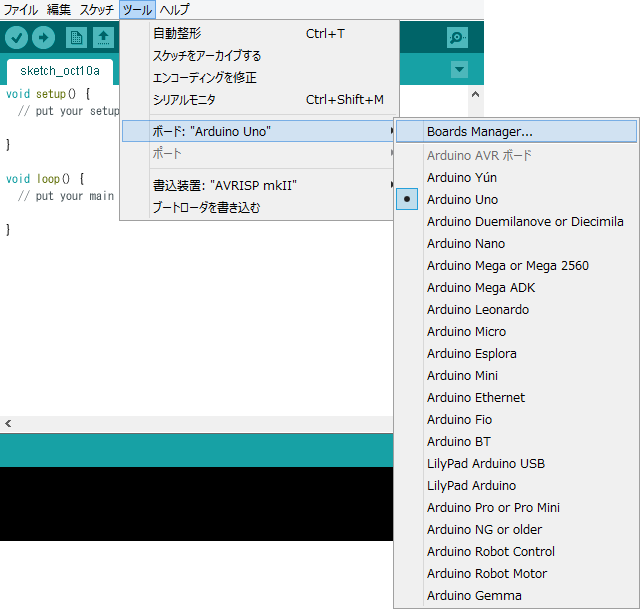Click the "// put your main" comment line
Screen dimensions: 641x609
66,196
